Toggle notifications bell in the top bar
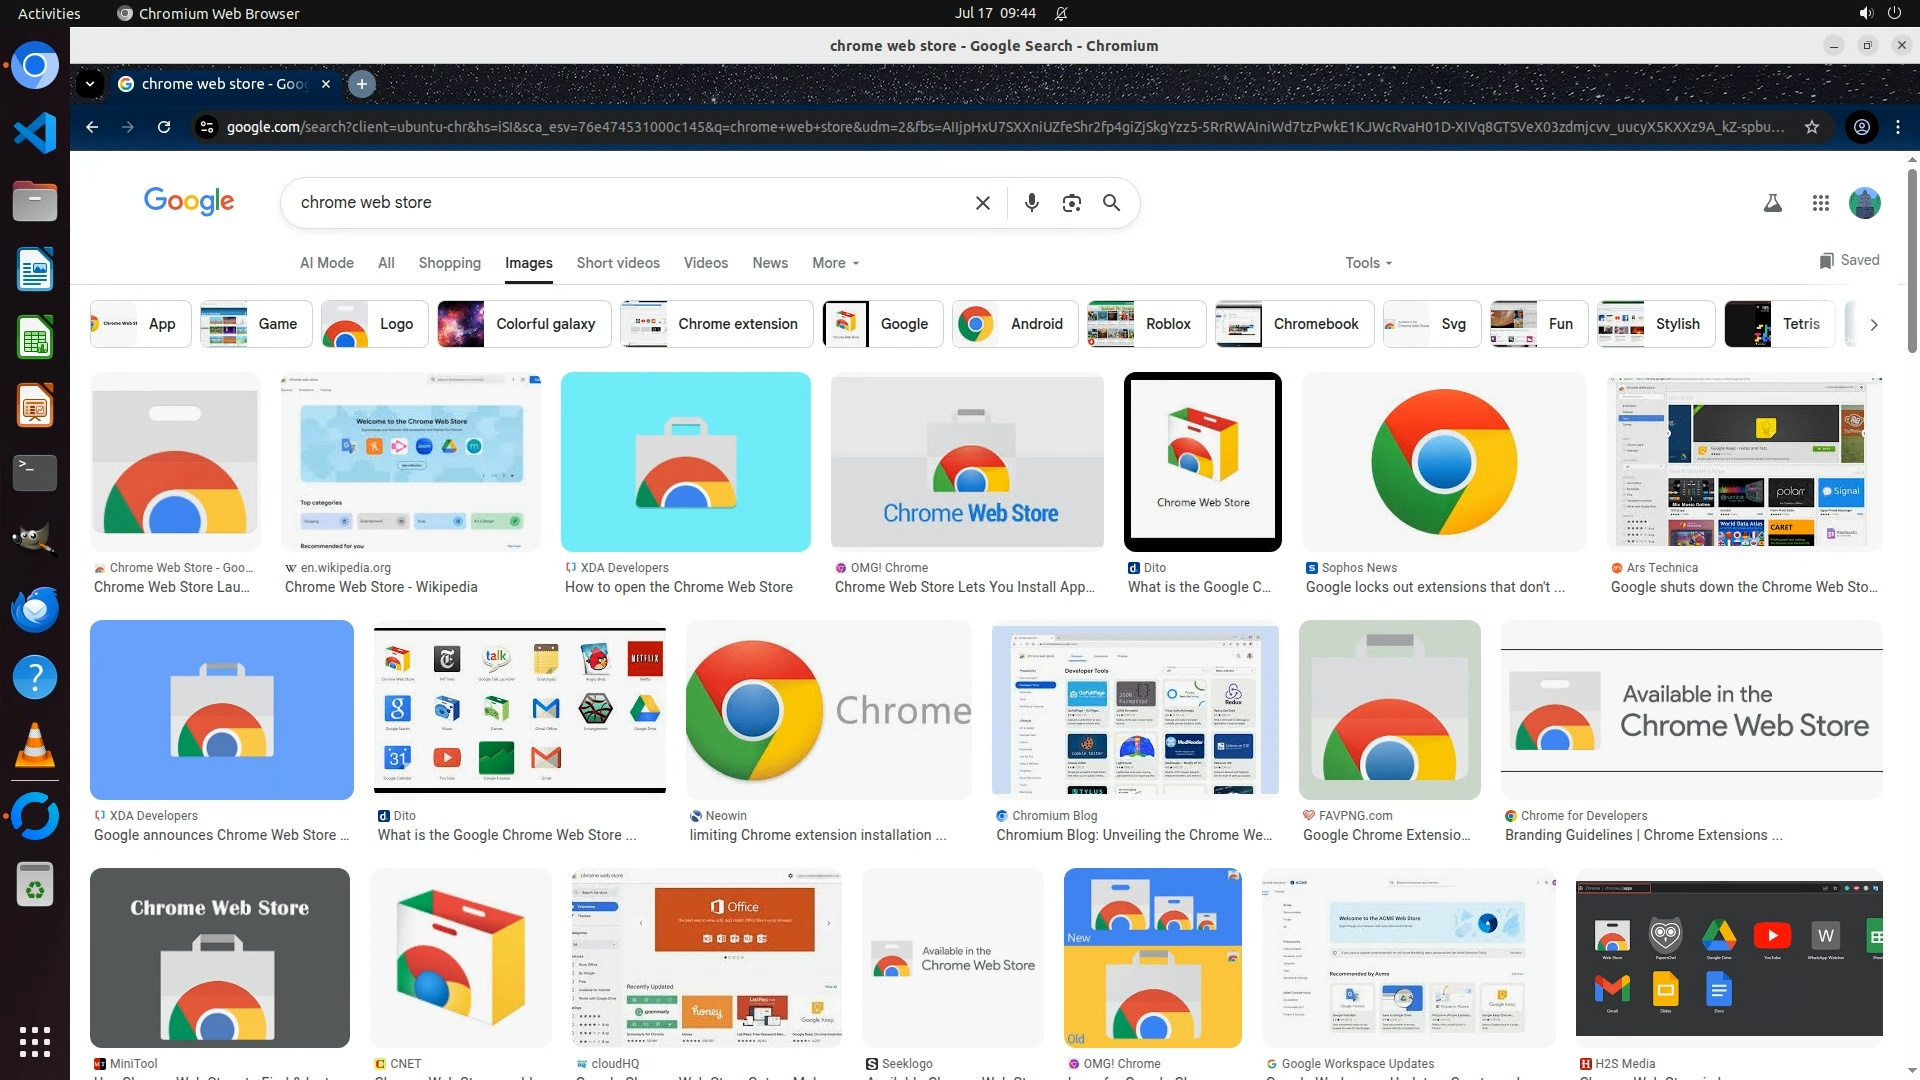 point(1061,13)
